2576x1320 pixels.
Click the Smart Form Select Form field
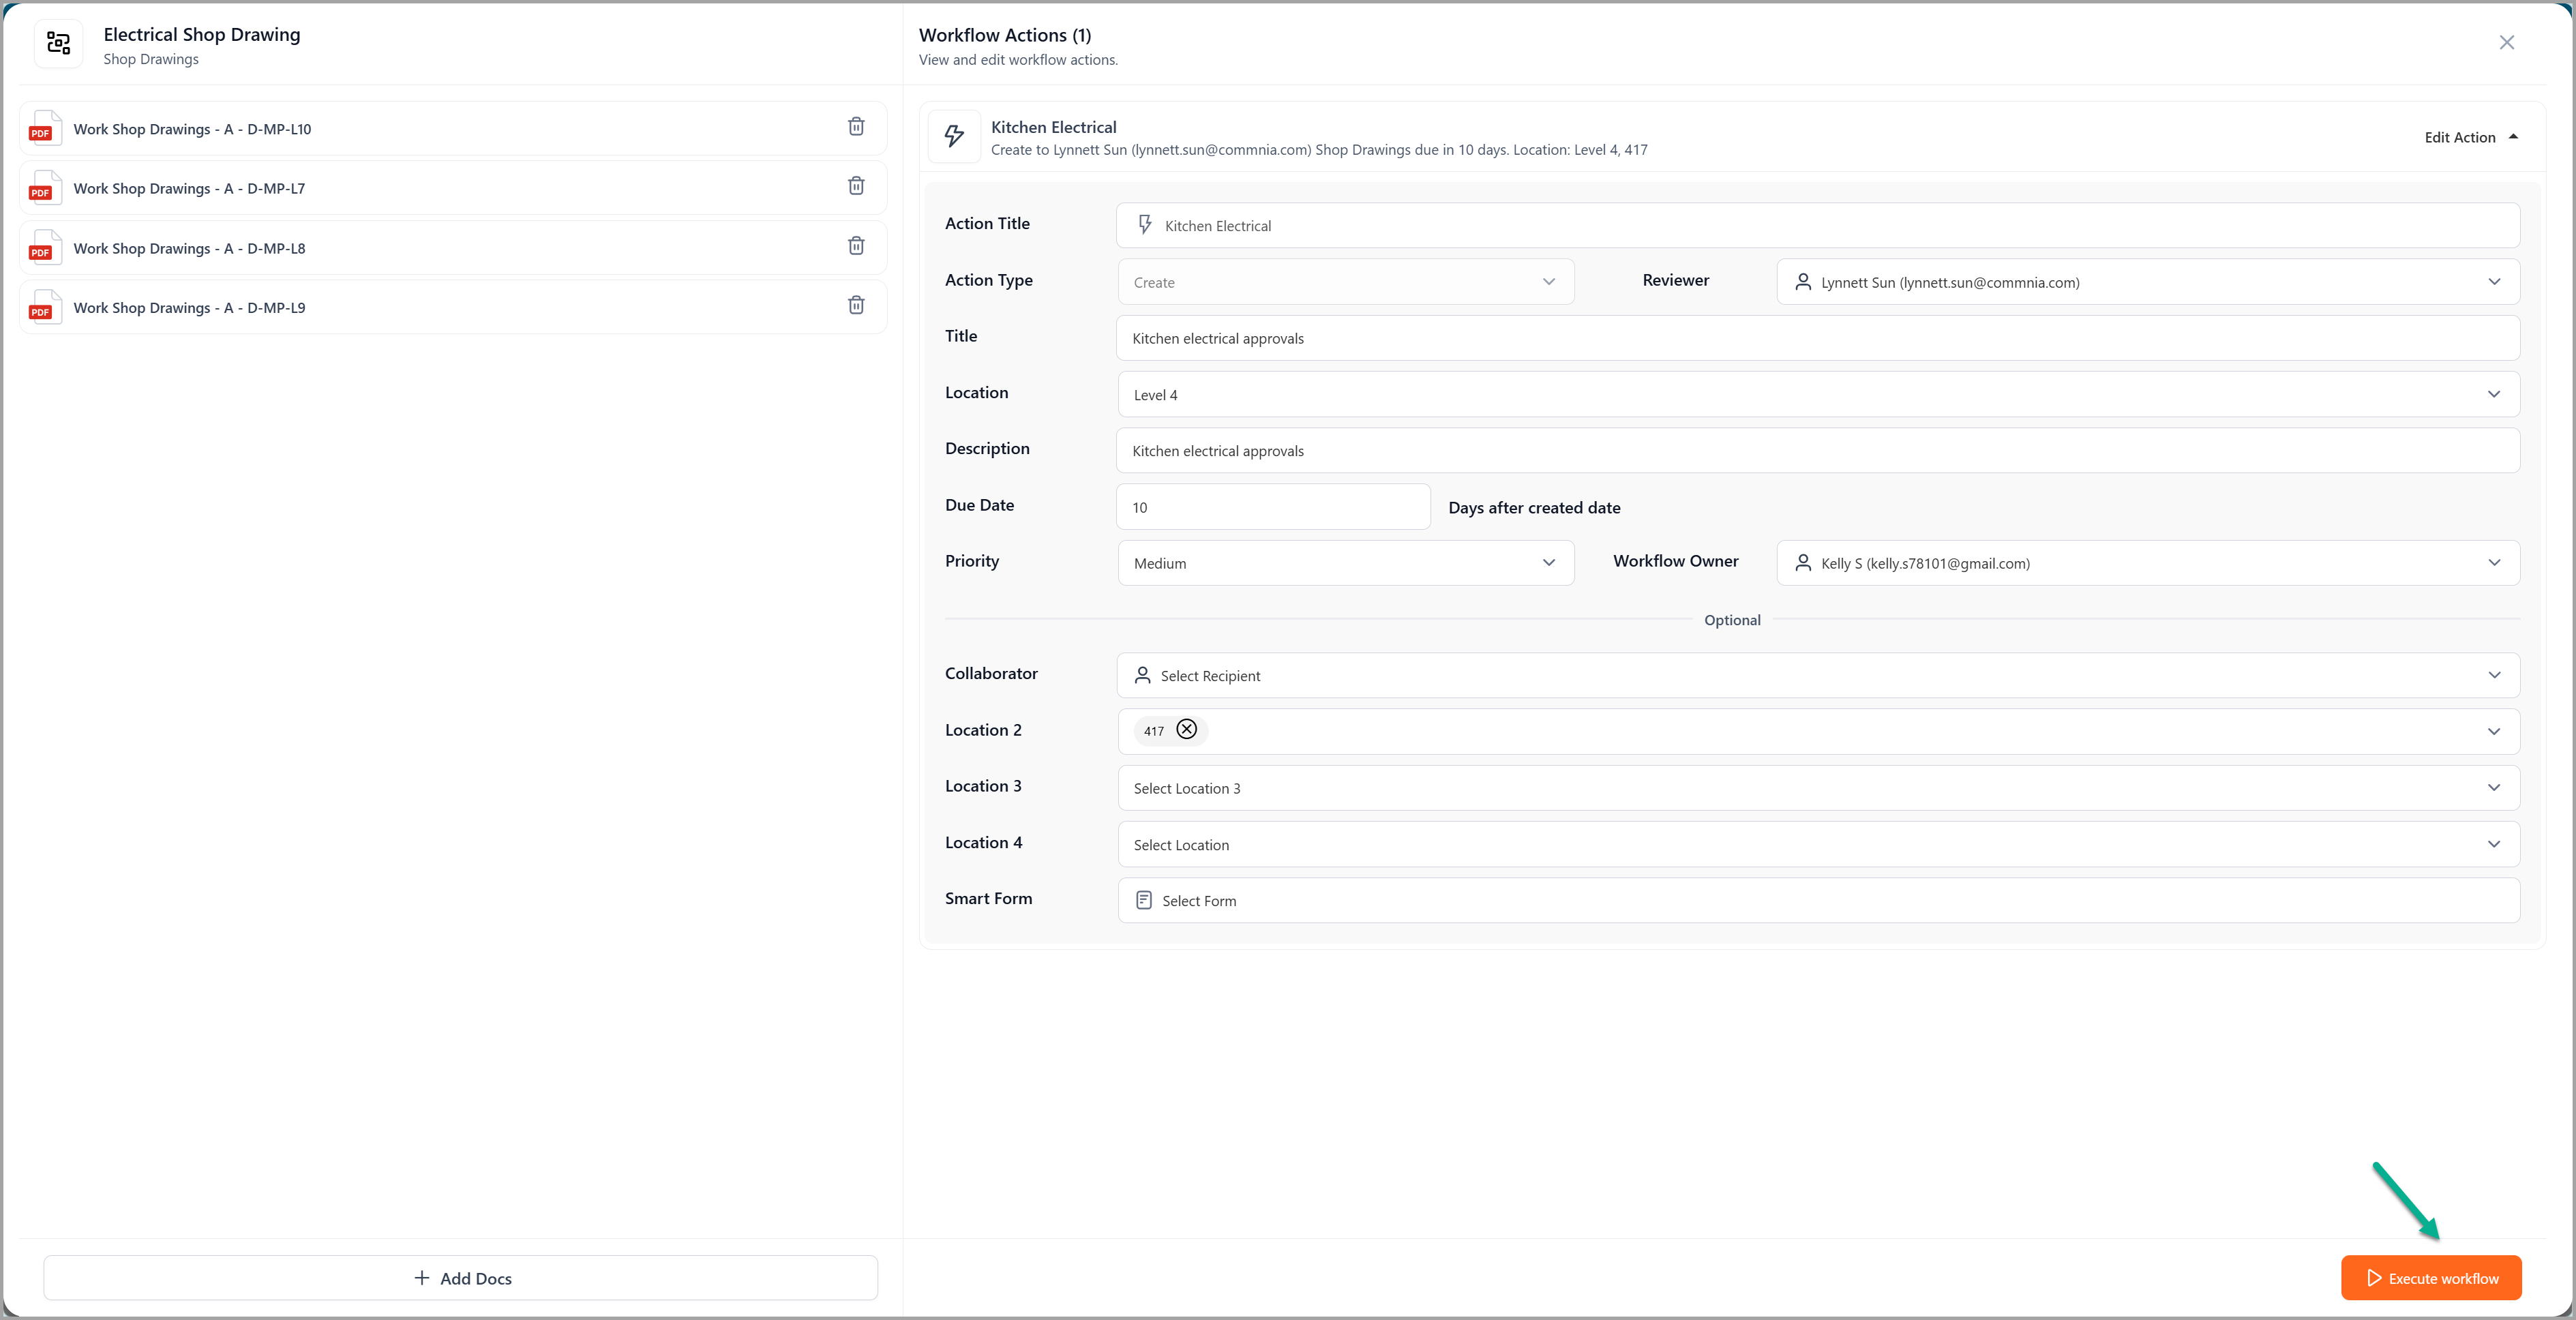tap(1818, 901)
